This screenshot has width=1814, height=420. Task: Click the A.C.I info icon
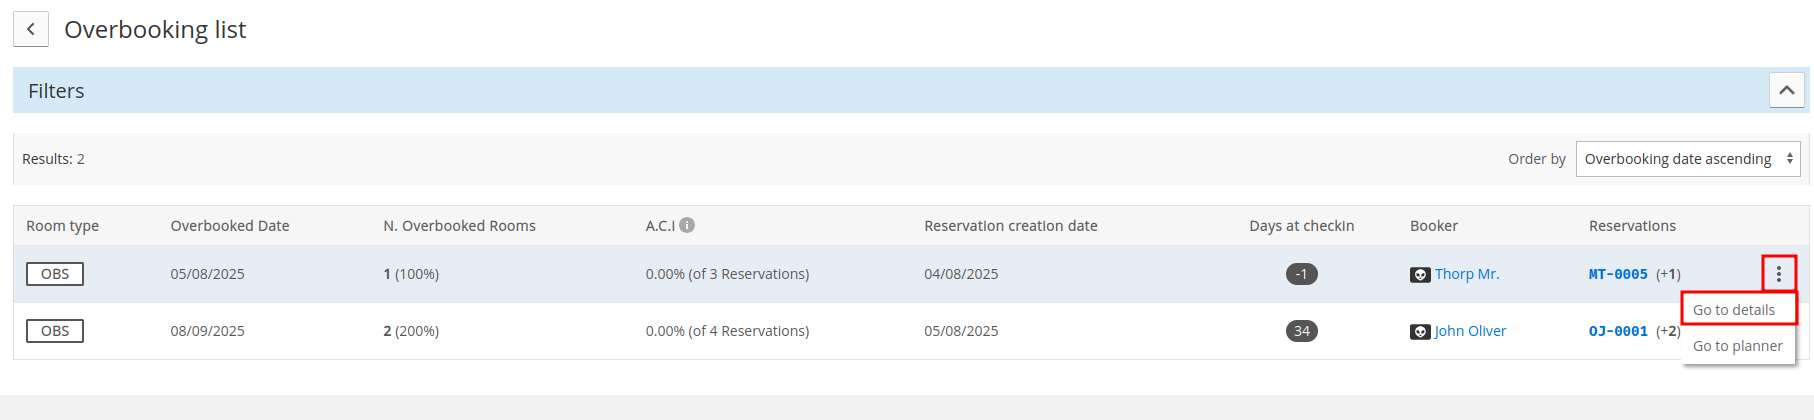[x=687, y=225]
